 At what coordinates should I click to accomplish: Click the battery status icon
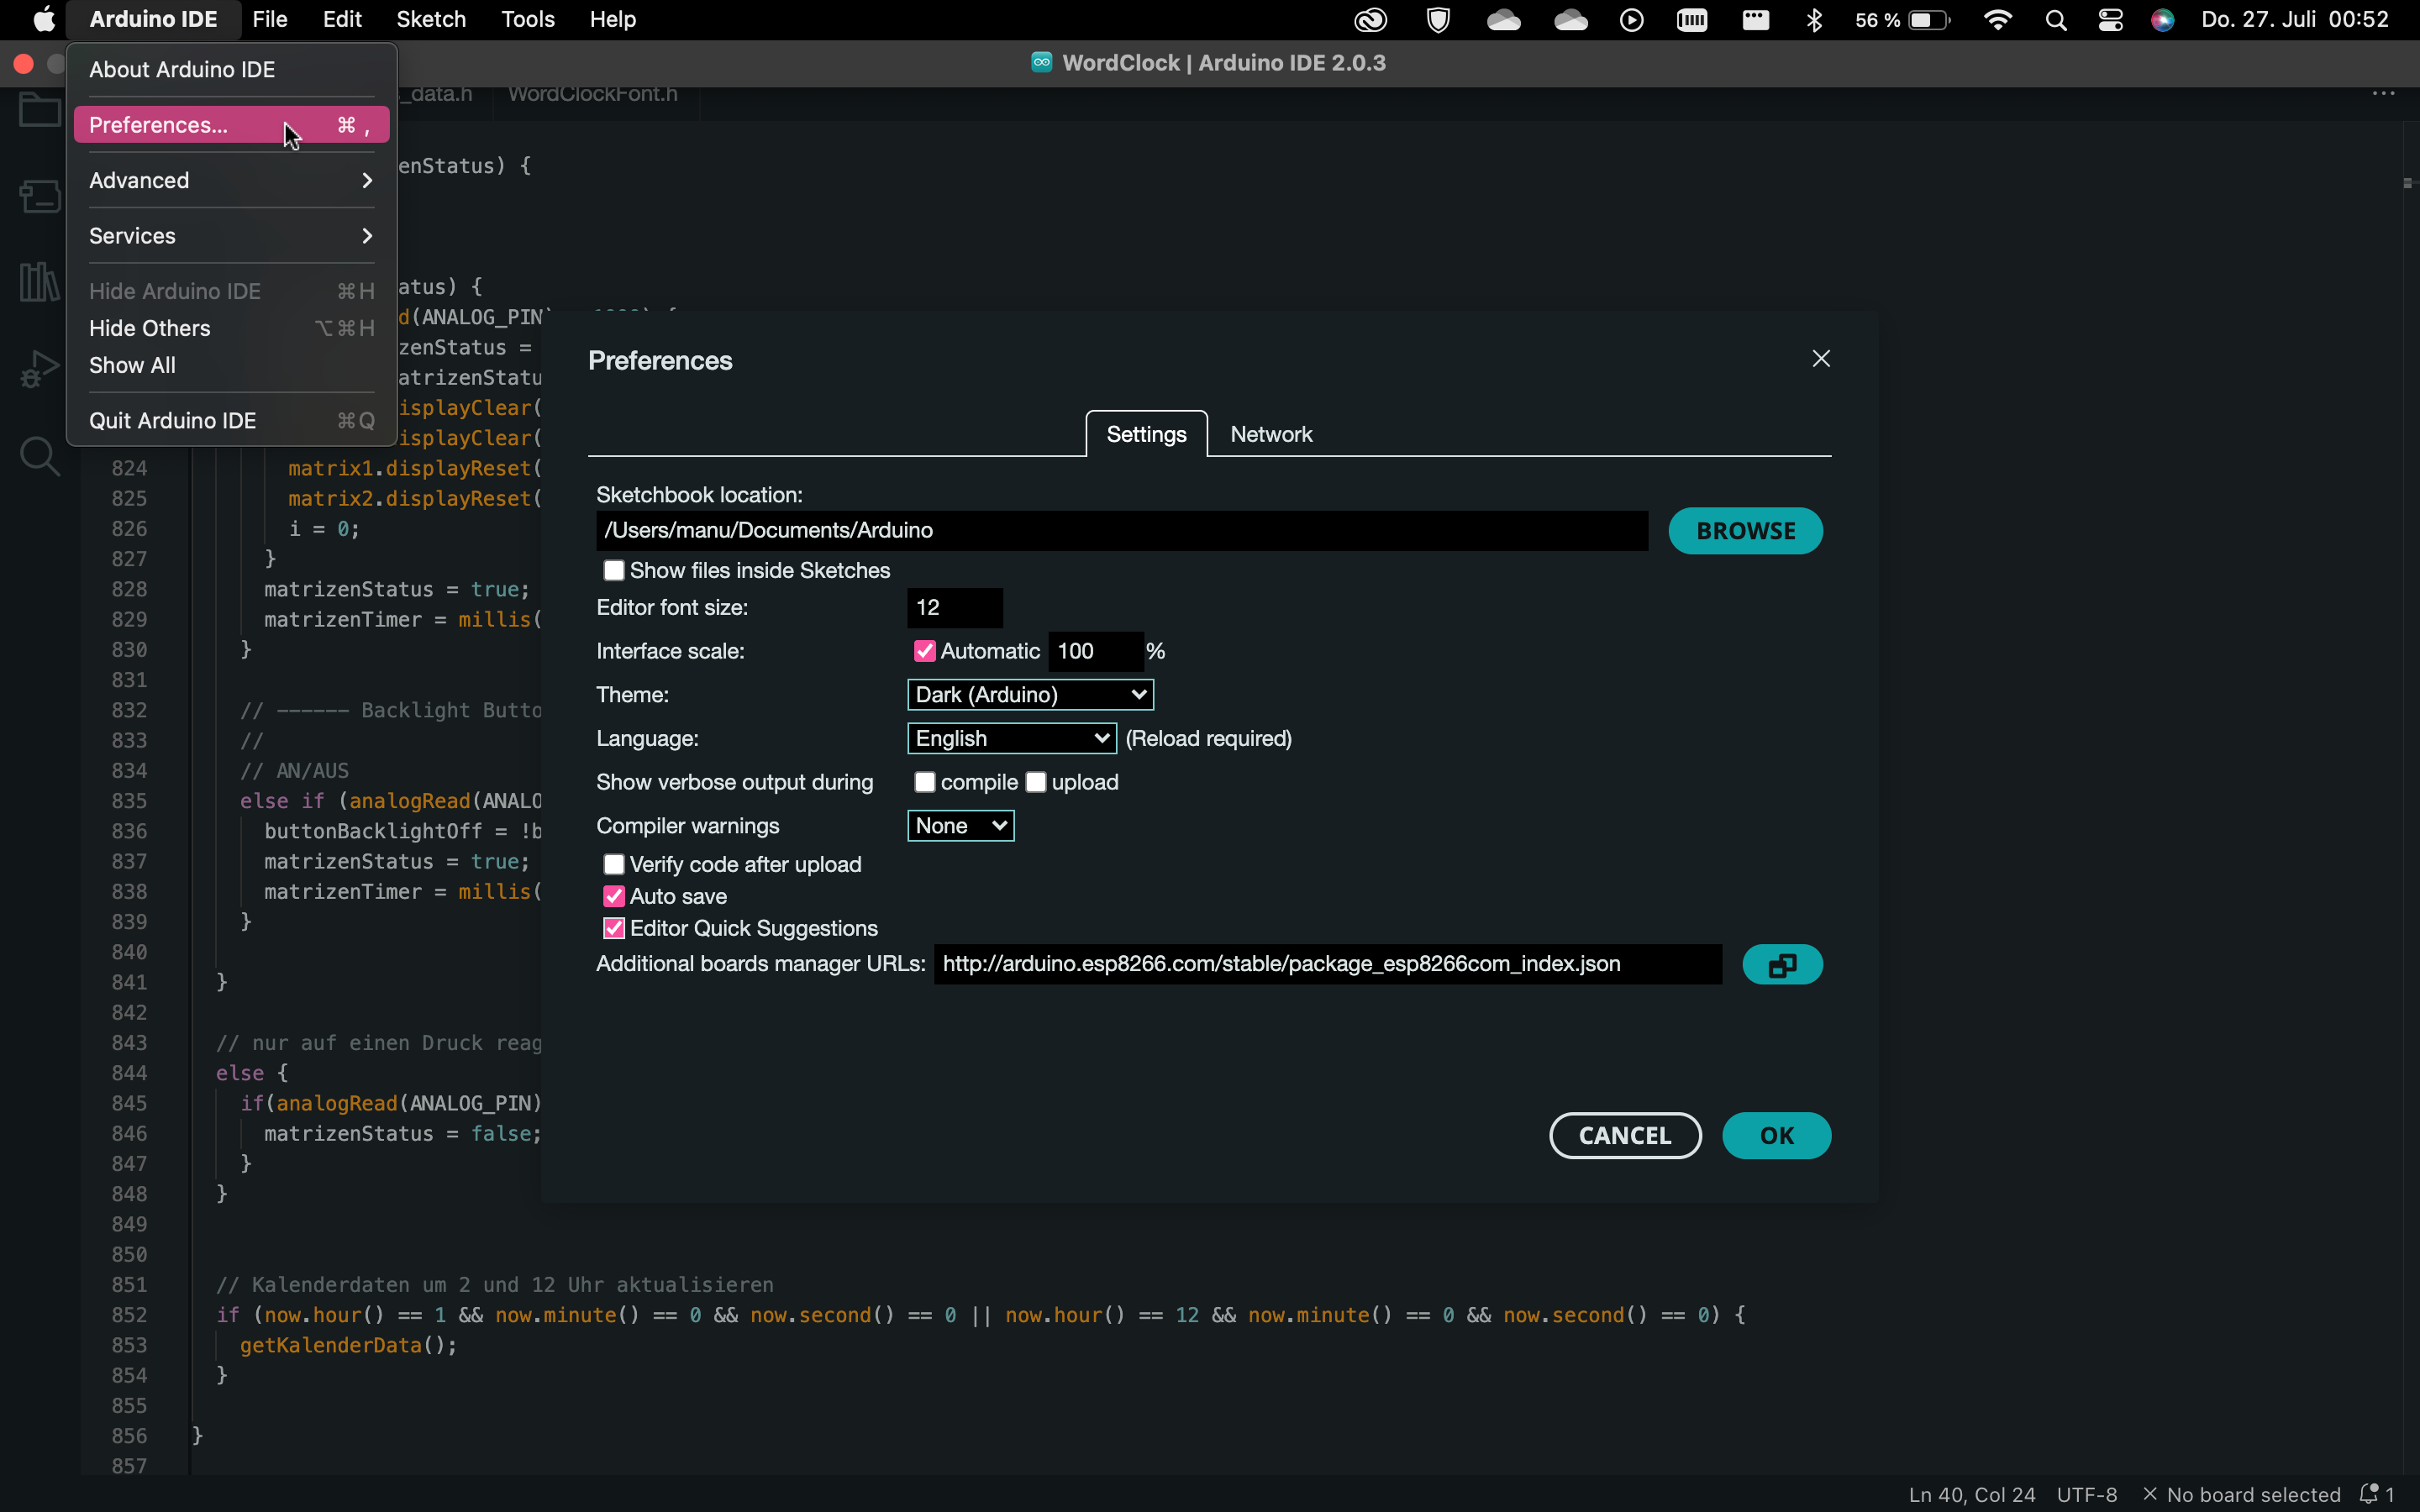point(1930,20)
